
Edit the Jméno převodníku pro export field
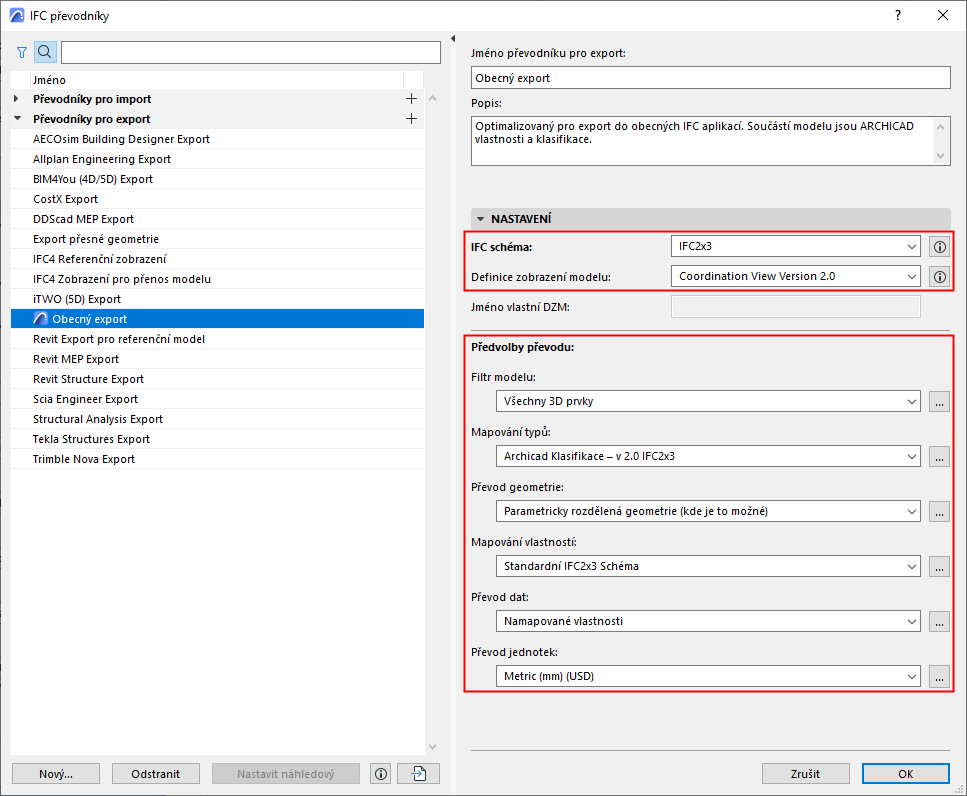[x=710, y=78]
